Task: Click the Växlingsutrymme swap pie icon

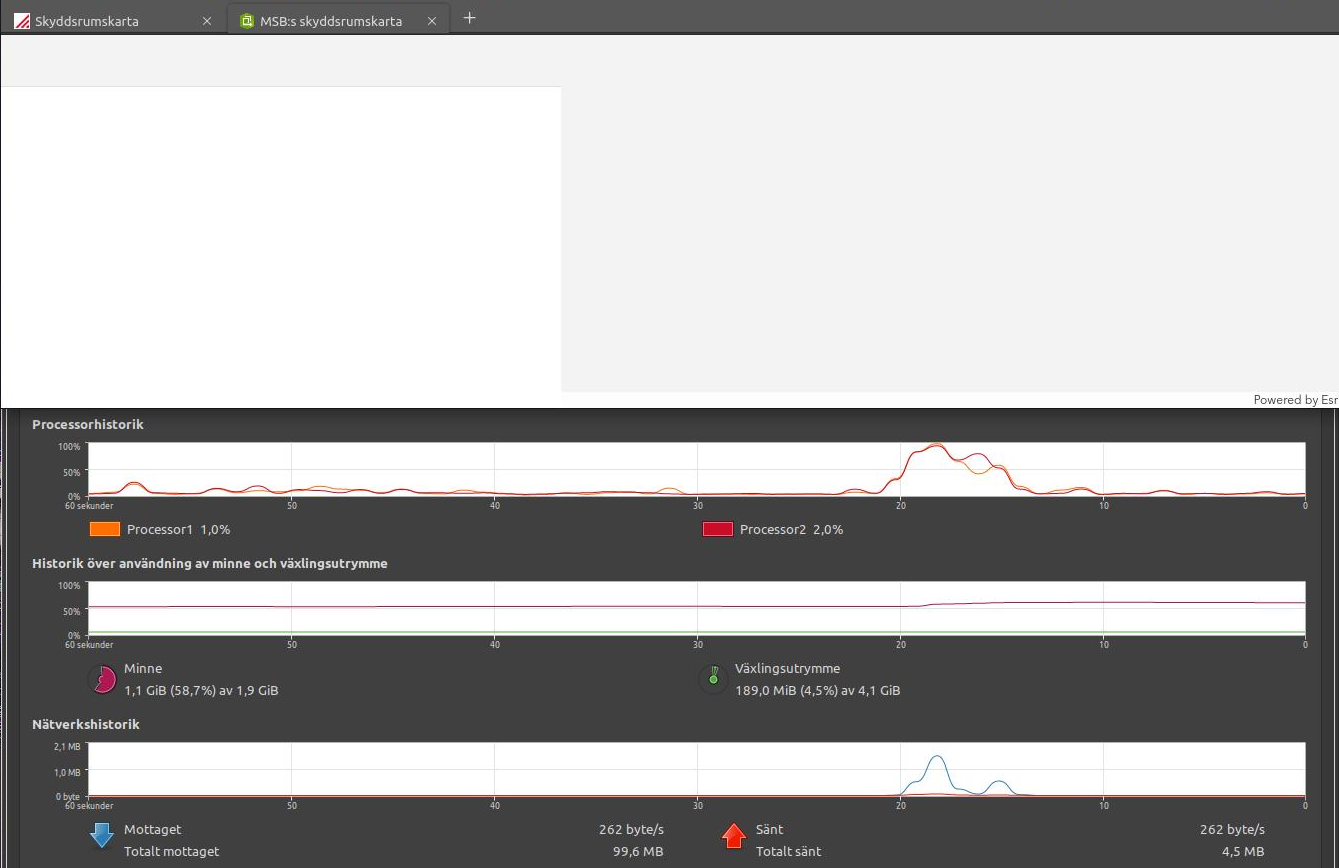Action: (x=713, y=679)
